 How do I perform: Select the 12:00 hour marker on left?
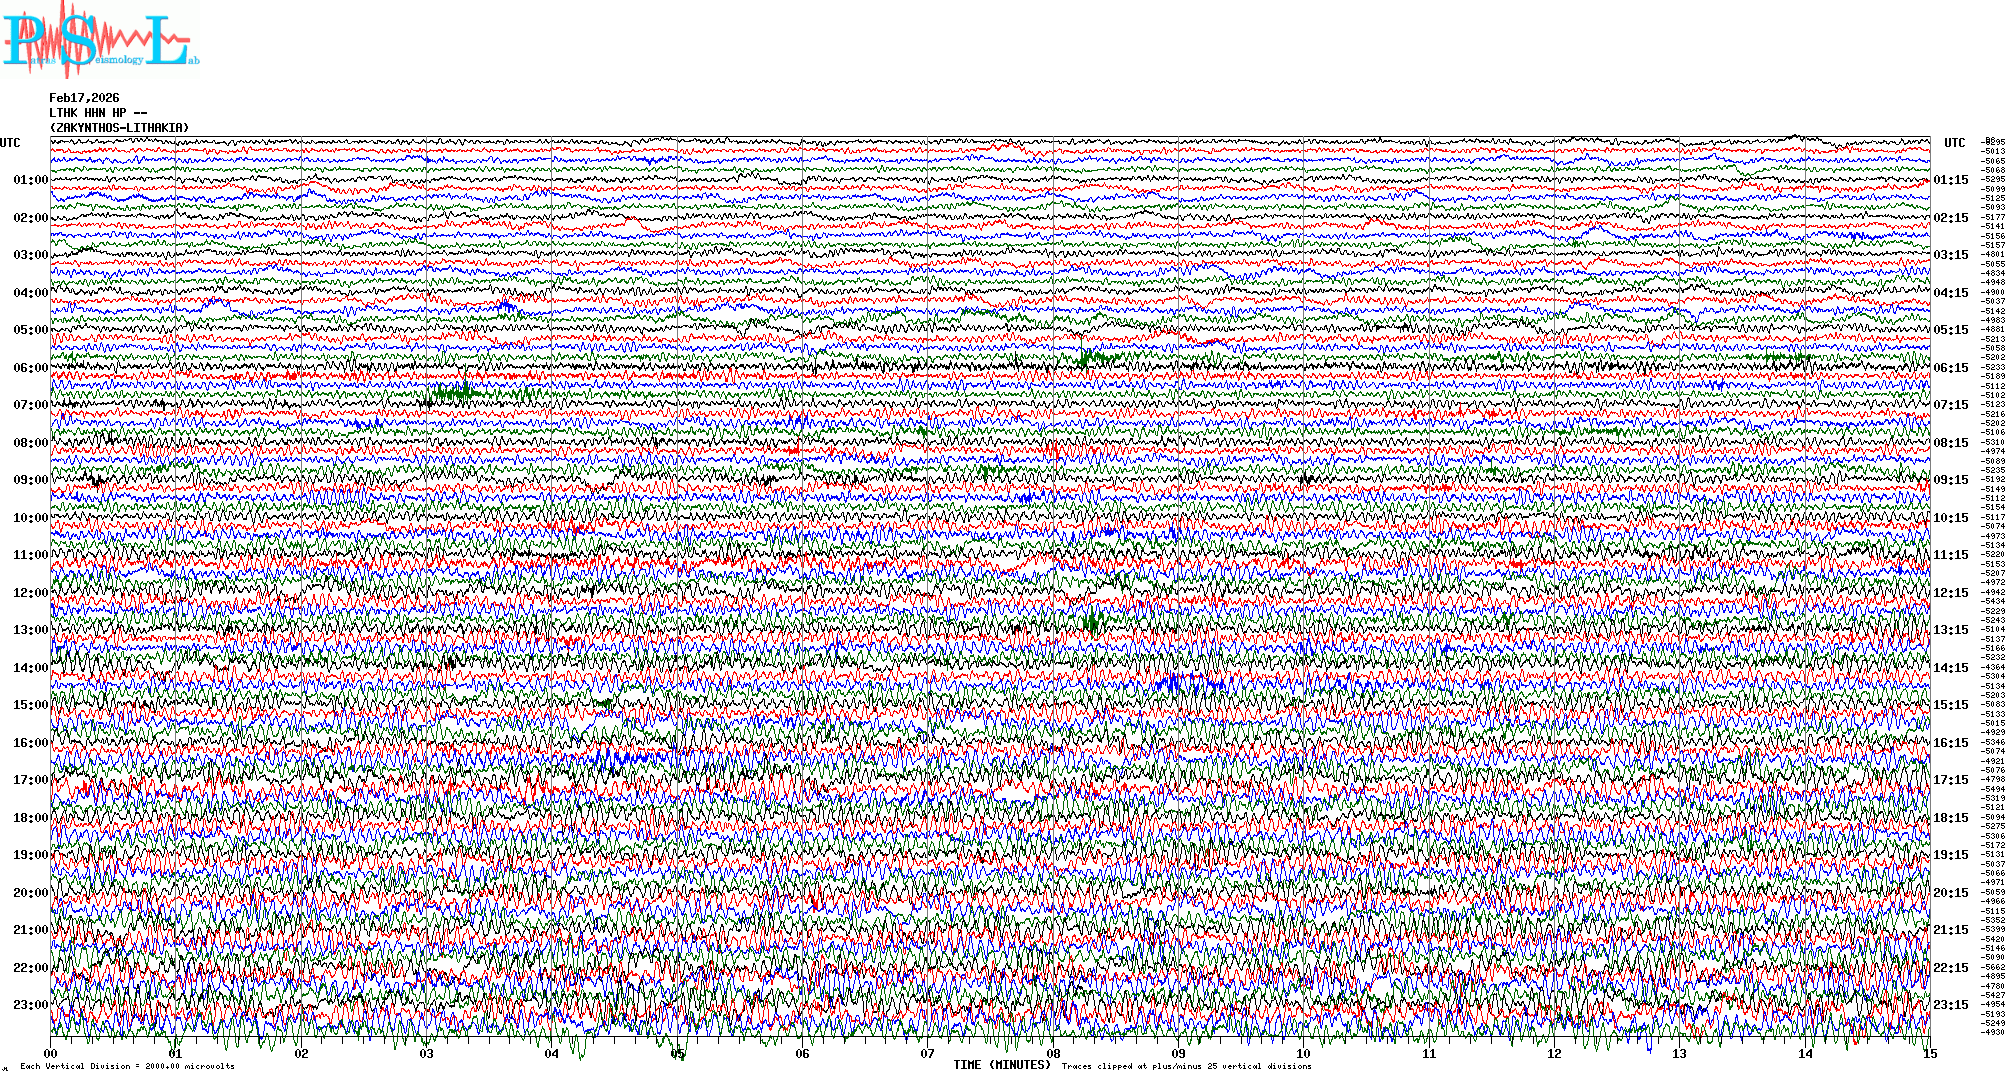[30, 593]
